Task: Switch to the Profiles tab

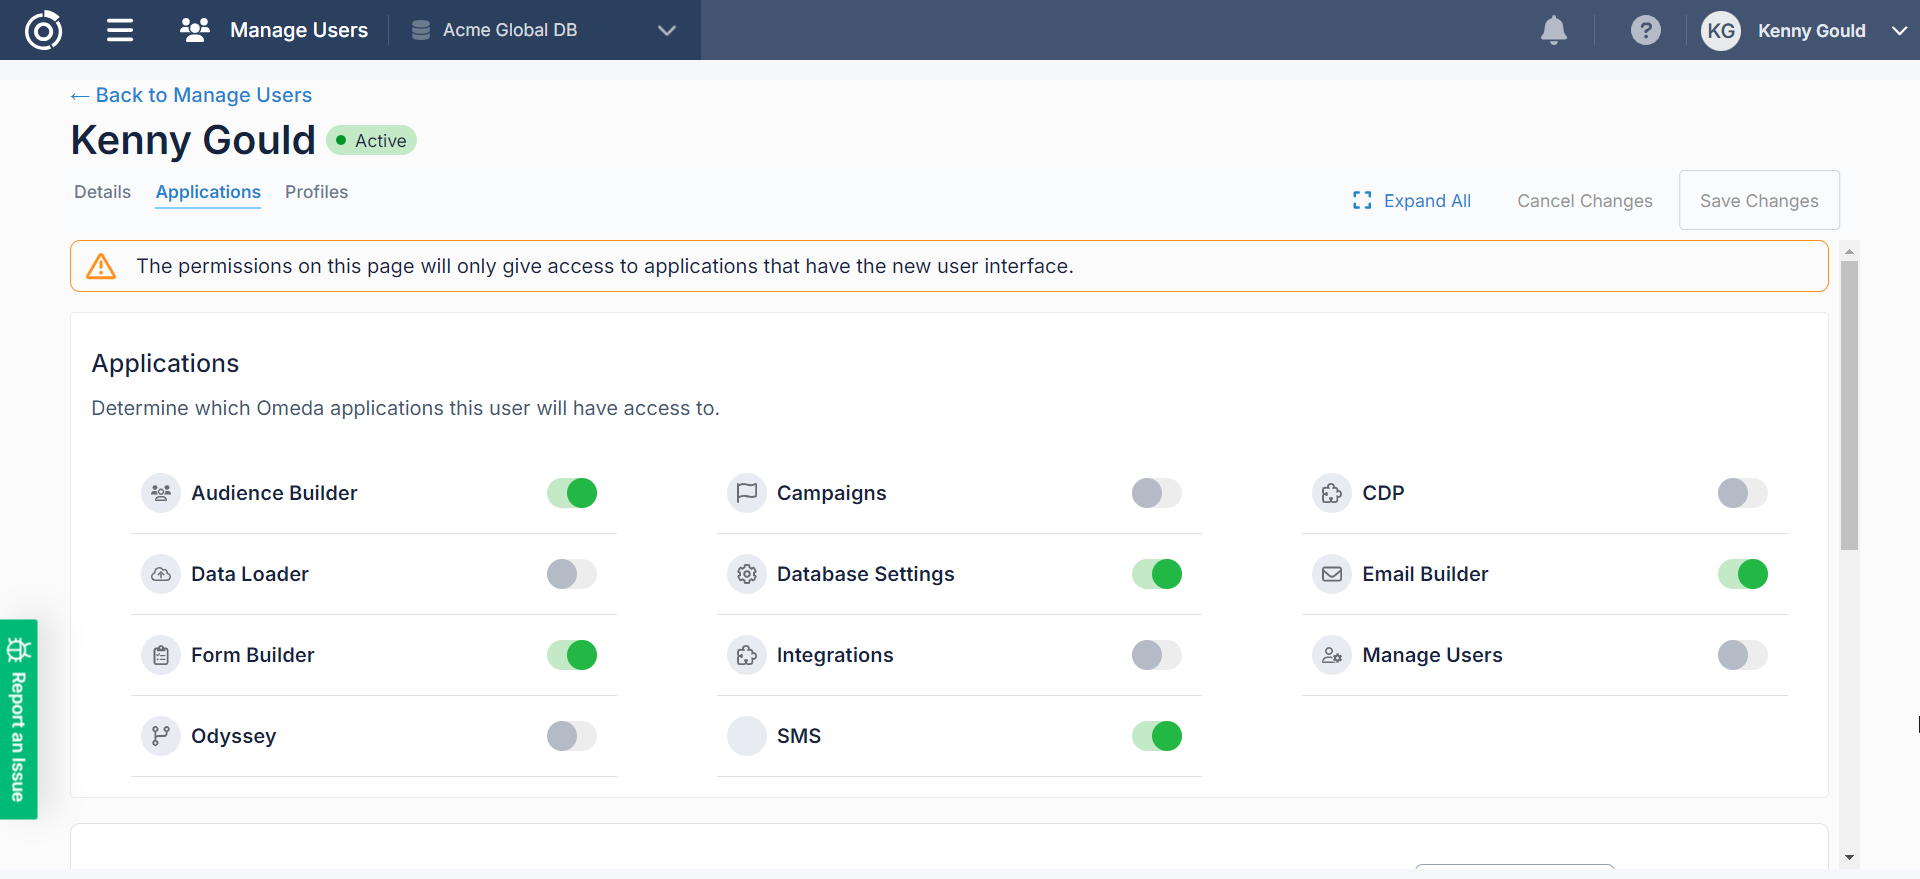Action: click(x=316, y=192)
